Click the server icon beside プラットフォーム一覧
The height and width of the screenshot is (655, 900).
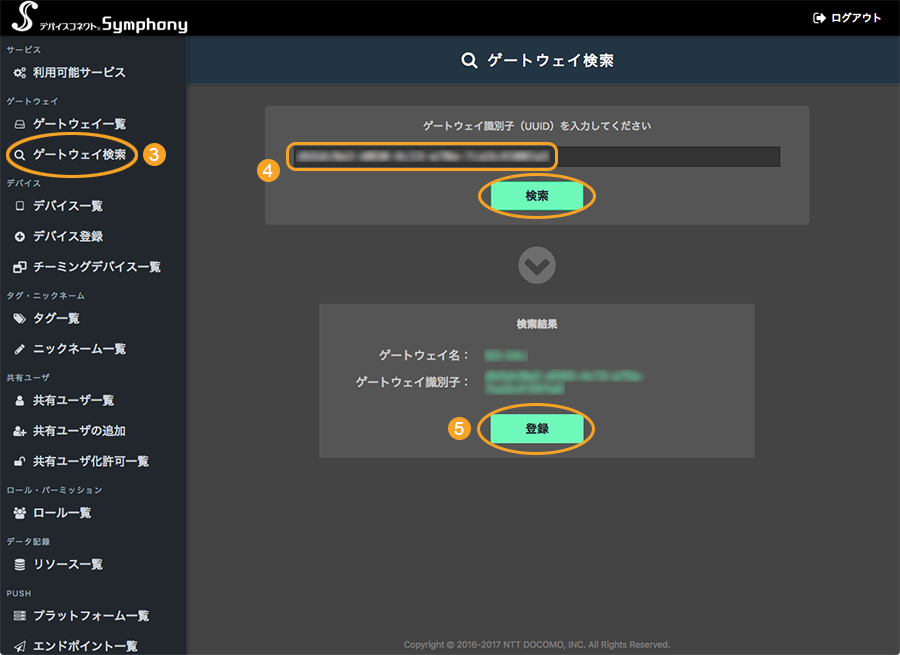pyautogui.click(x=20, y=616)
